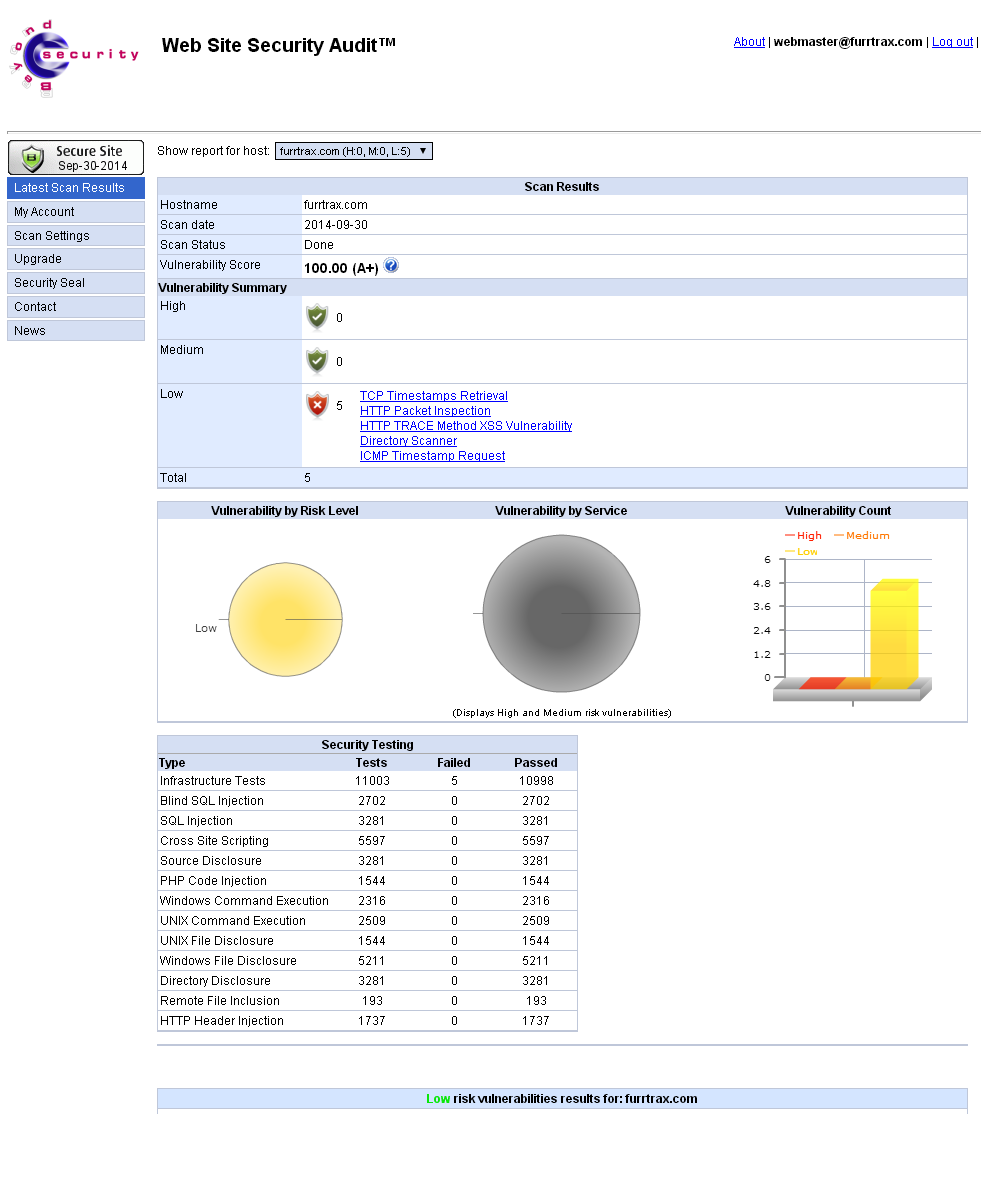The height and width of the screenshot is (1195, 981).
Task: Open HTTP TRACE Method XSS Vulnerability link
Action: [x=466, y=426]
